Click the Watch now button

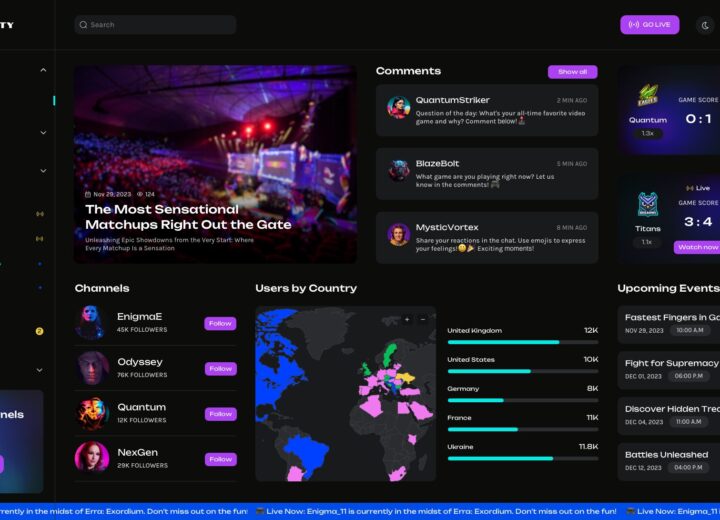pos(697,247)
